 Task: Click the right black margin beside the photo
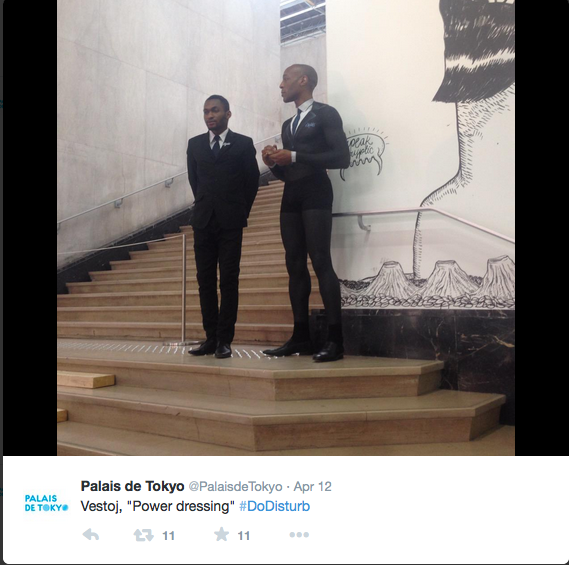(541, 228)
